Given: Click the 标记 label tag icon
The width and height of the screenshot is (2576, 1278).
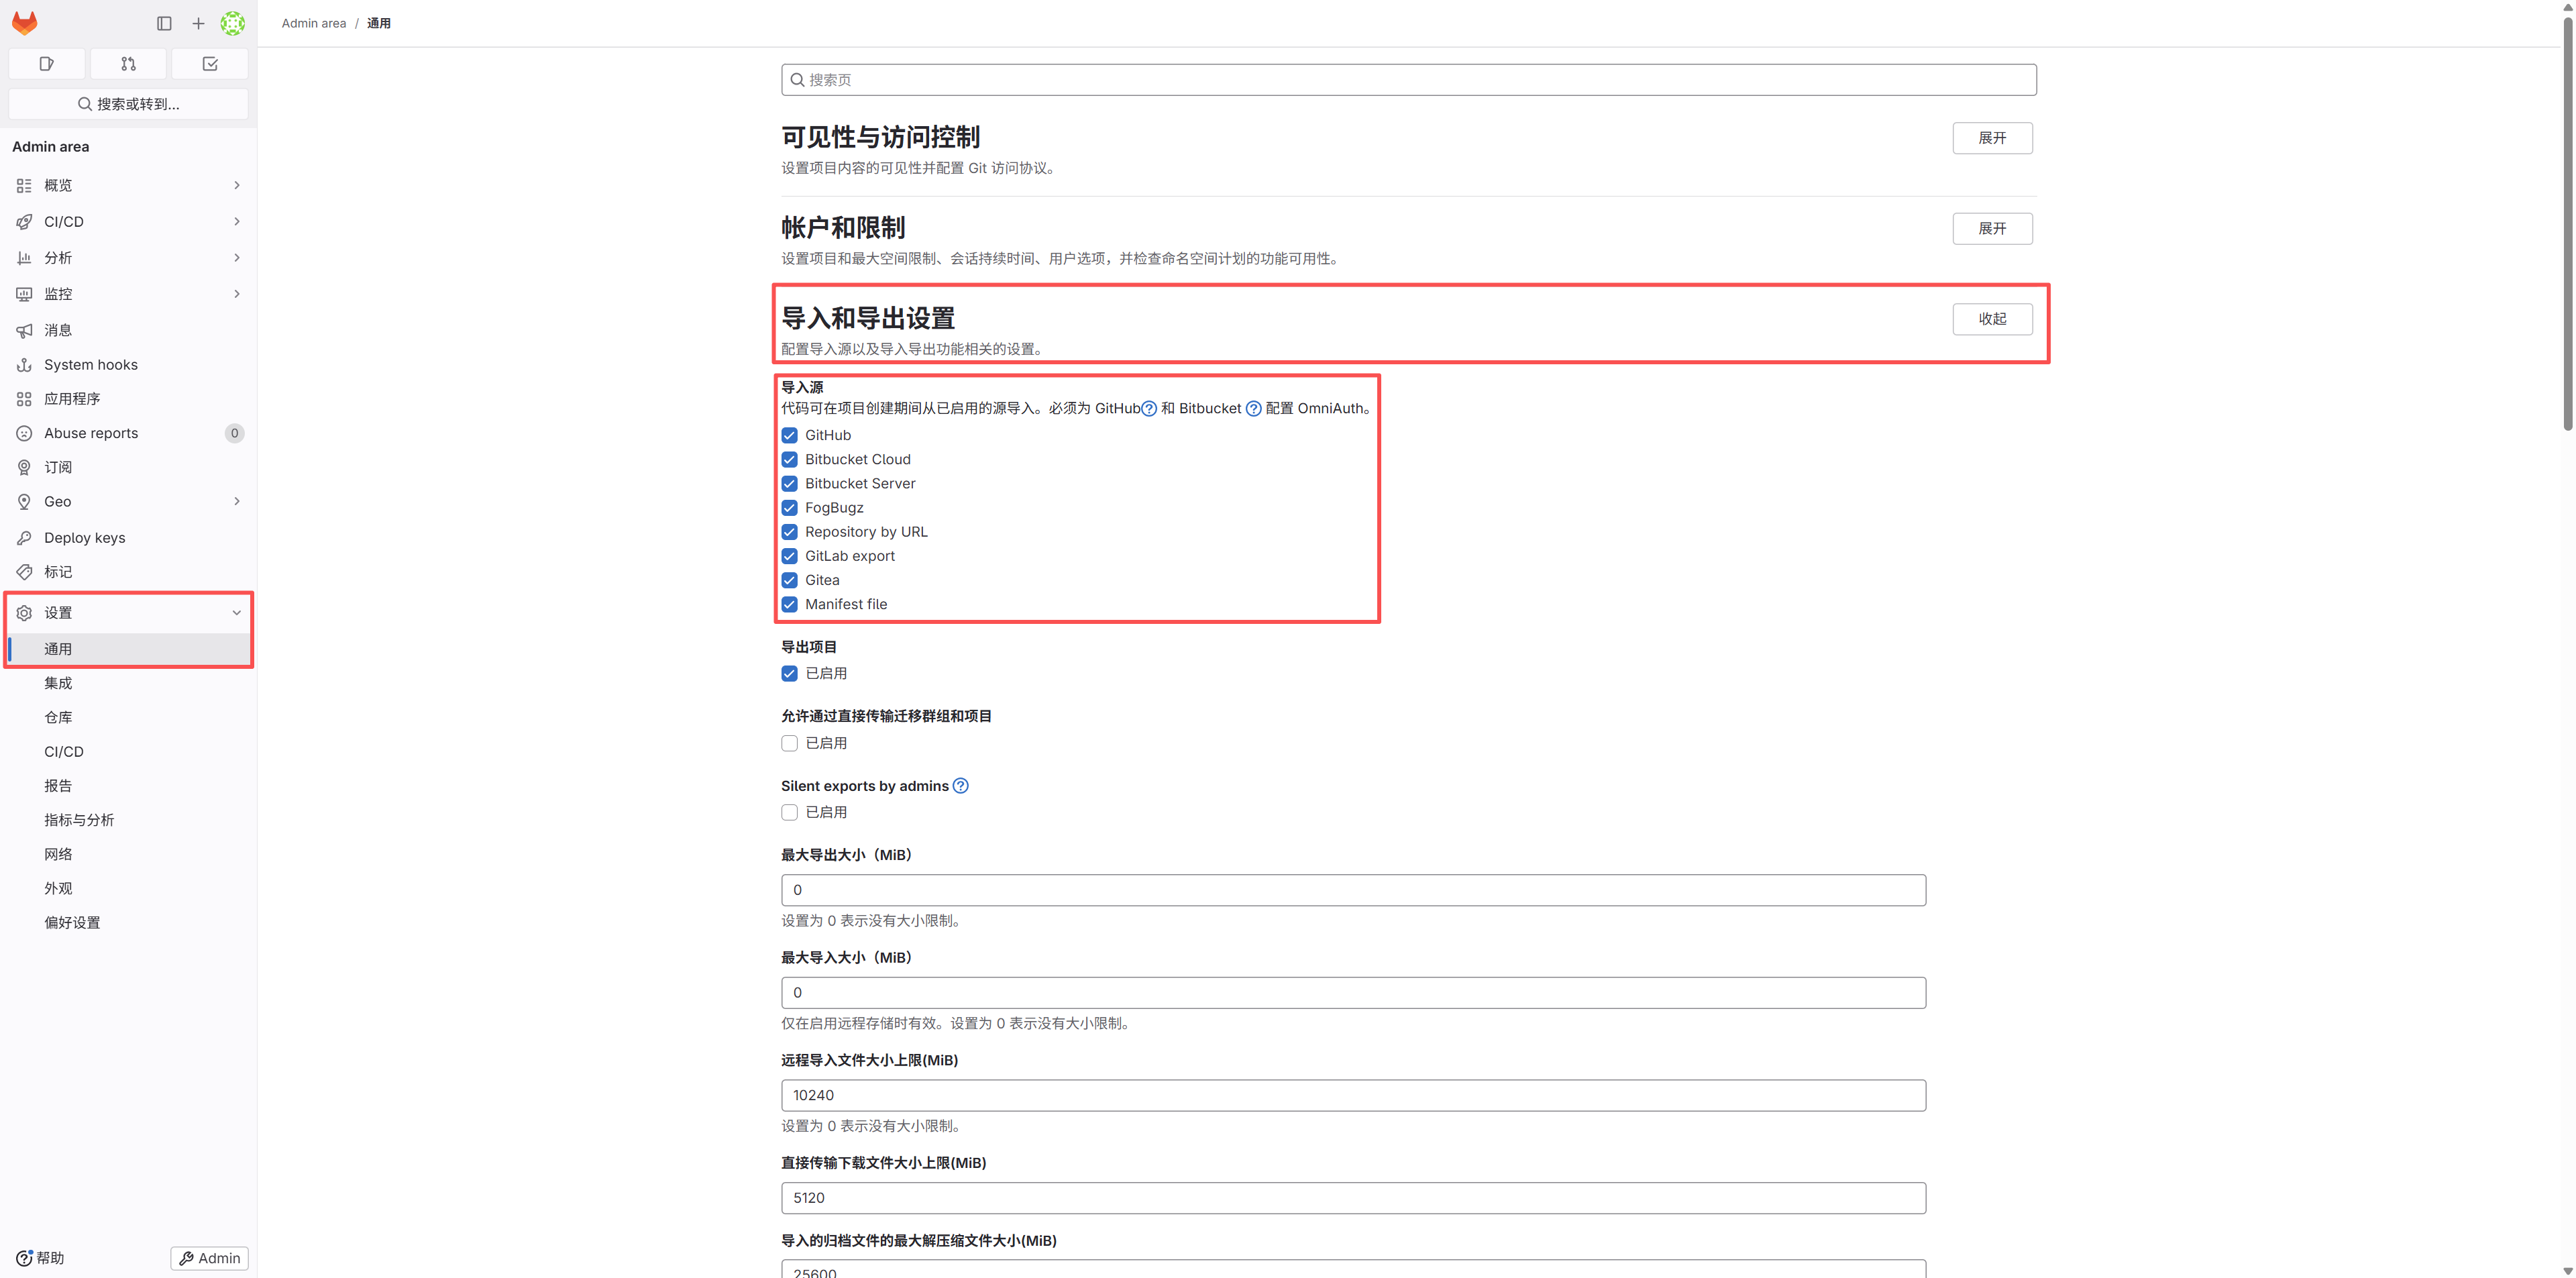Looking at the screenshot, I should pyautogui.click(x=24, y=572).
